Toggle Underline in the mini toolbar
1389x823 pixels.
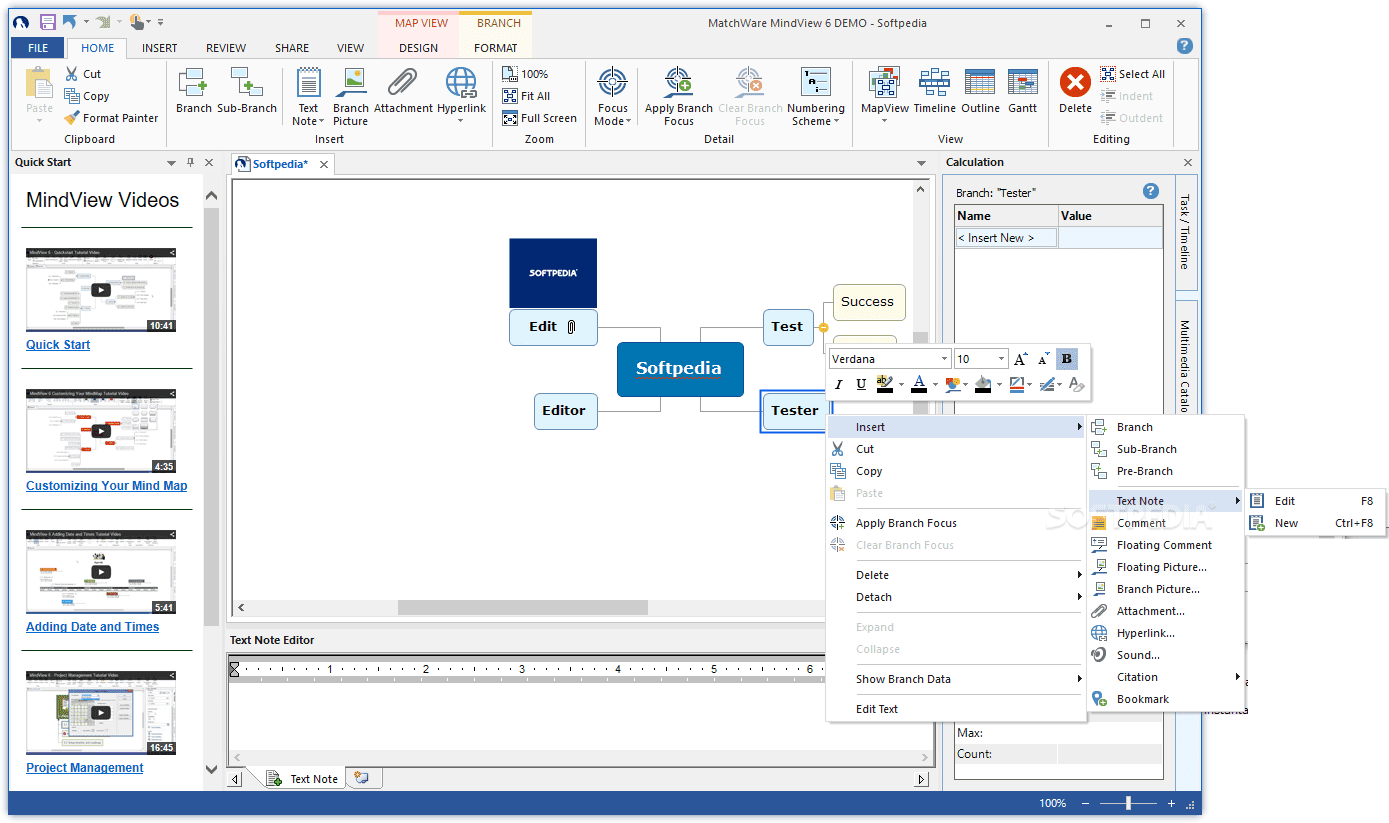(x=861, y=384)
